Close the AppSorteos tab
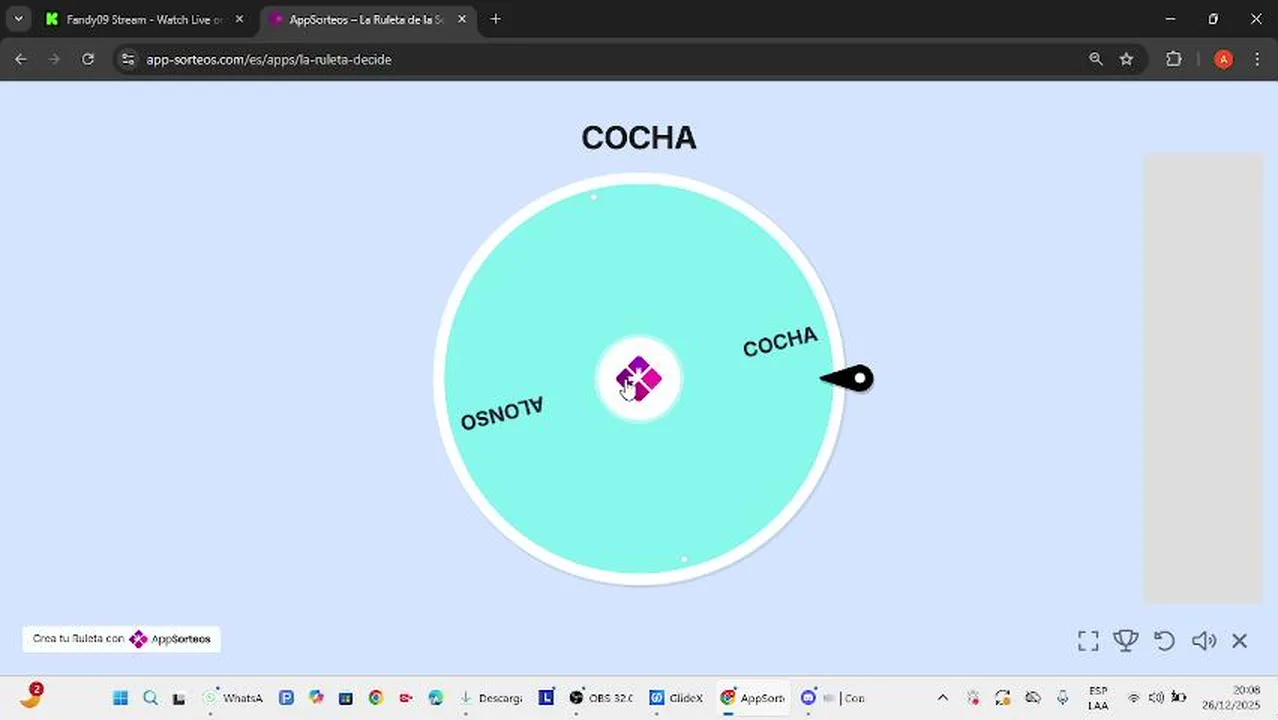 click(x=463, y=19)
